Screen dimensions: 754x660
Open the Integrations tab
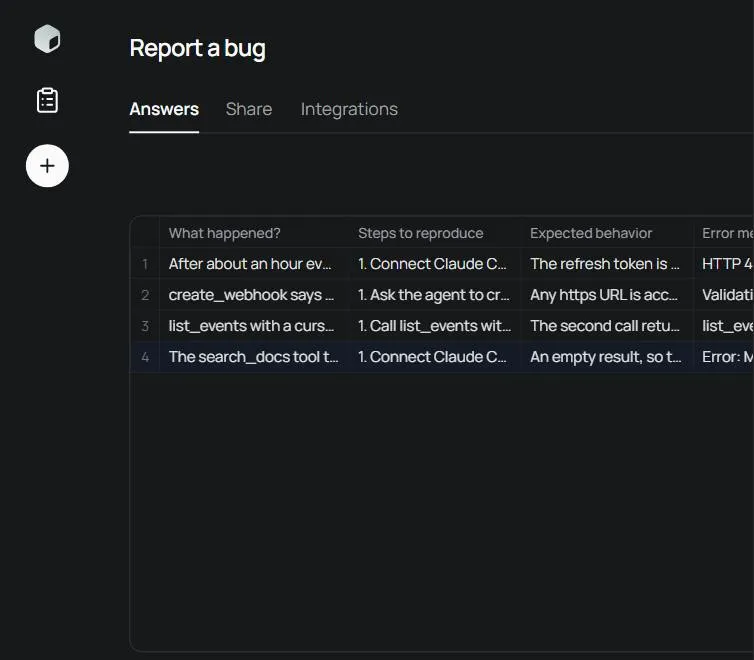click(x=349, y=109)
